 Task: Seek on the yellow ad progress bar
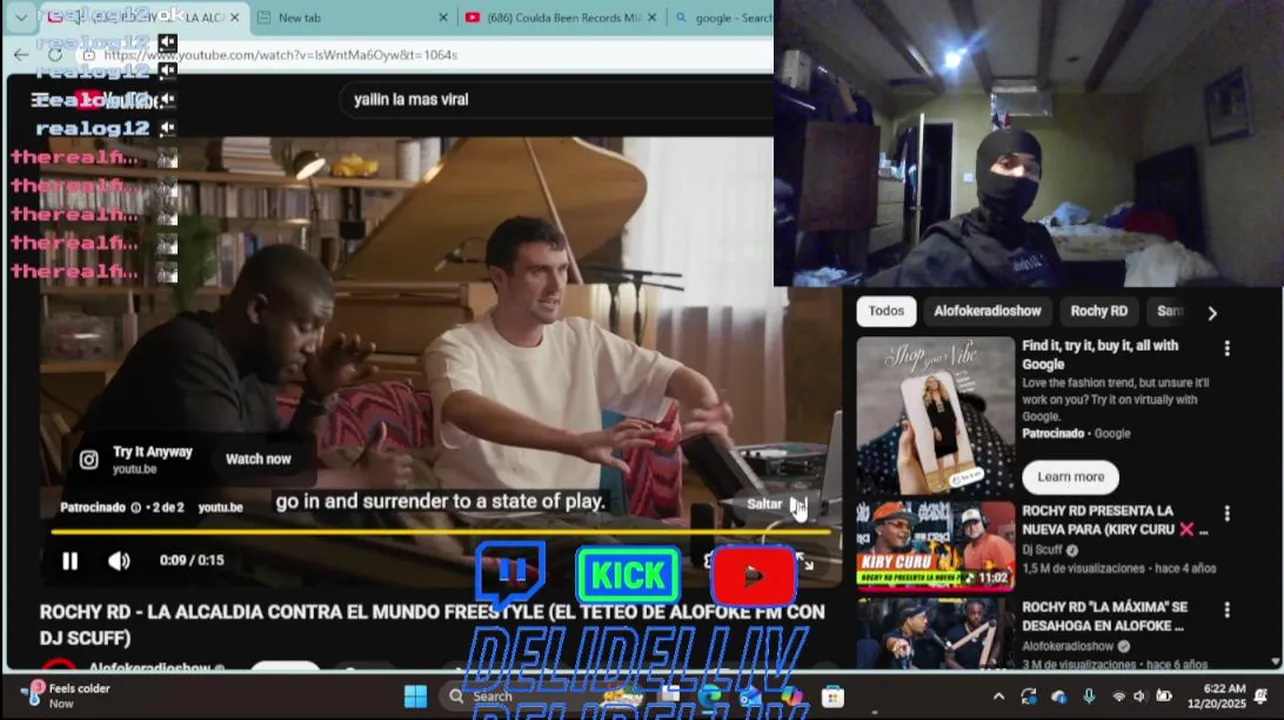coord(440,532)
